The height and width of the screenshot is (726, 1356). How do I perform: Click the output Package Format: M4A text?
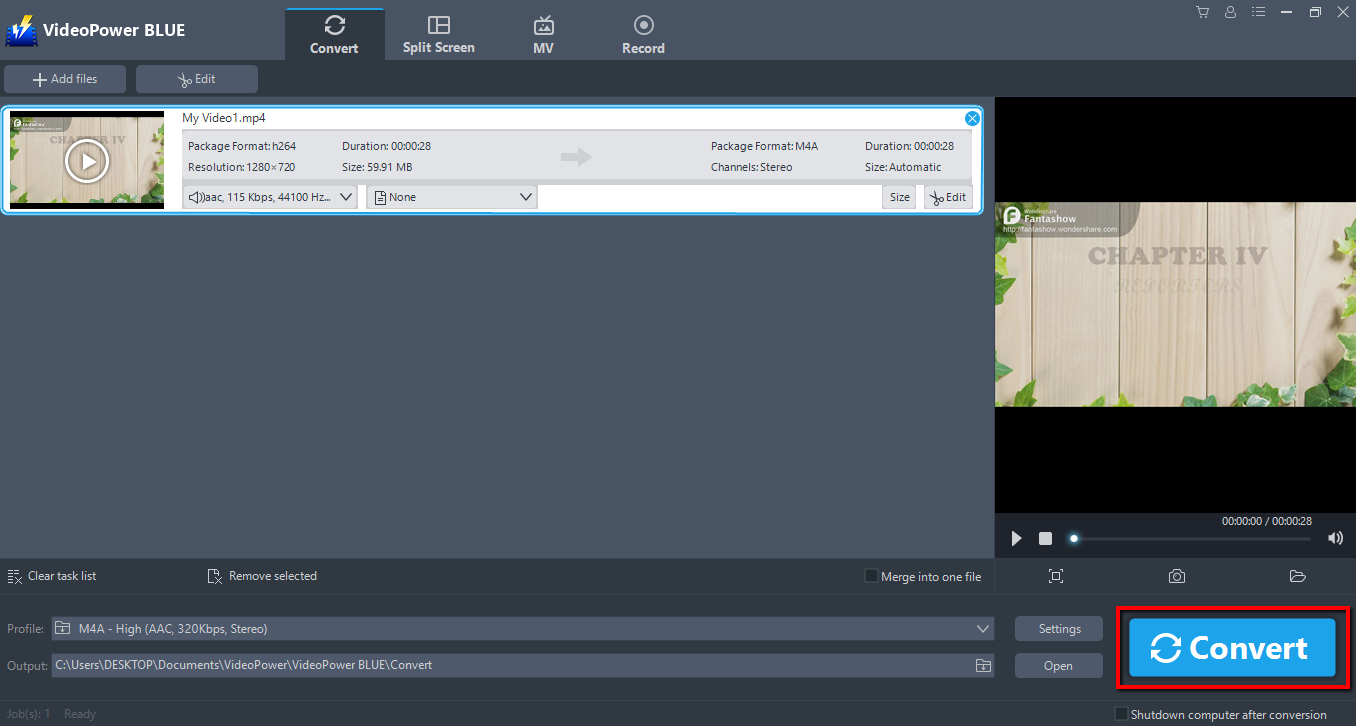coord(764,146)
